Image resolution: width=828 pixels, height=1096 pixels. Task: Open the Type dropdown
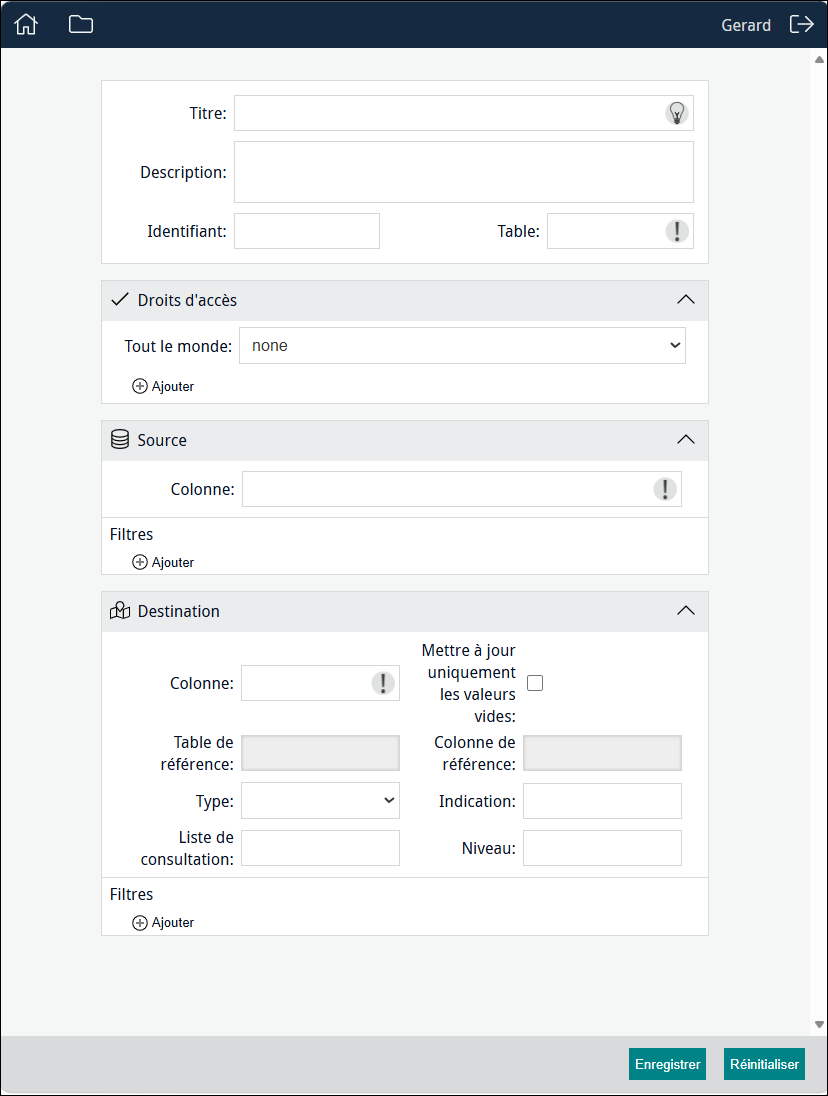(x=321, y=800)
